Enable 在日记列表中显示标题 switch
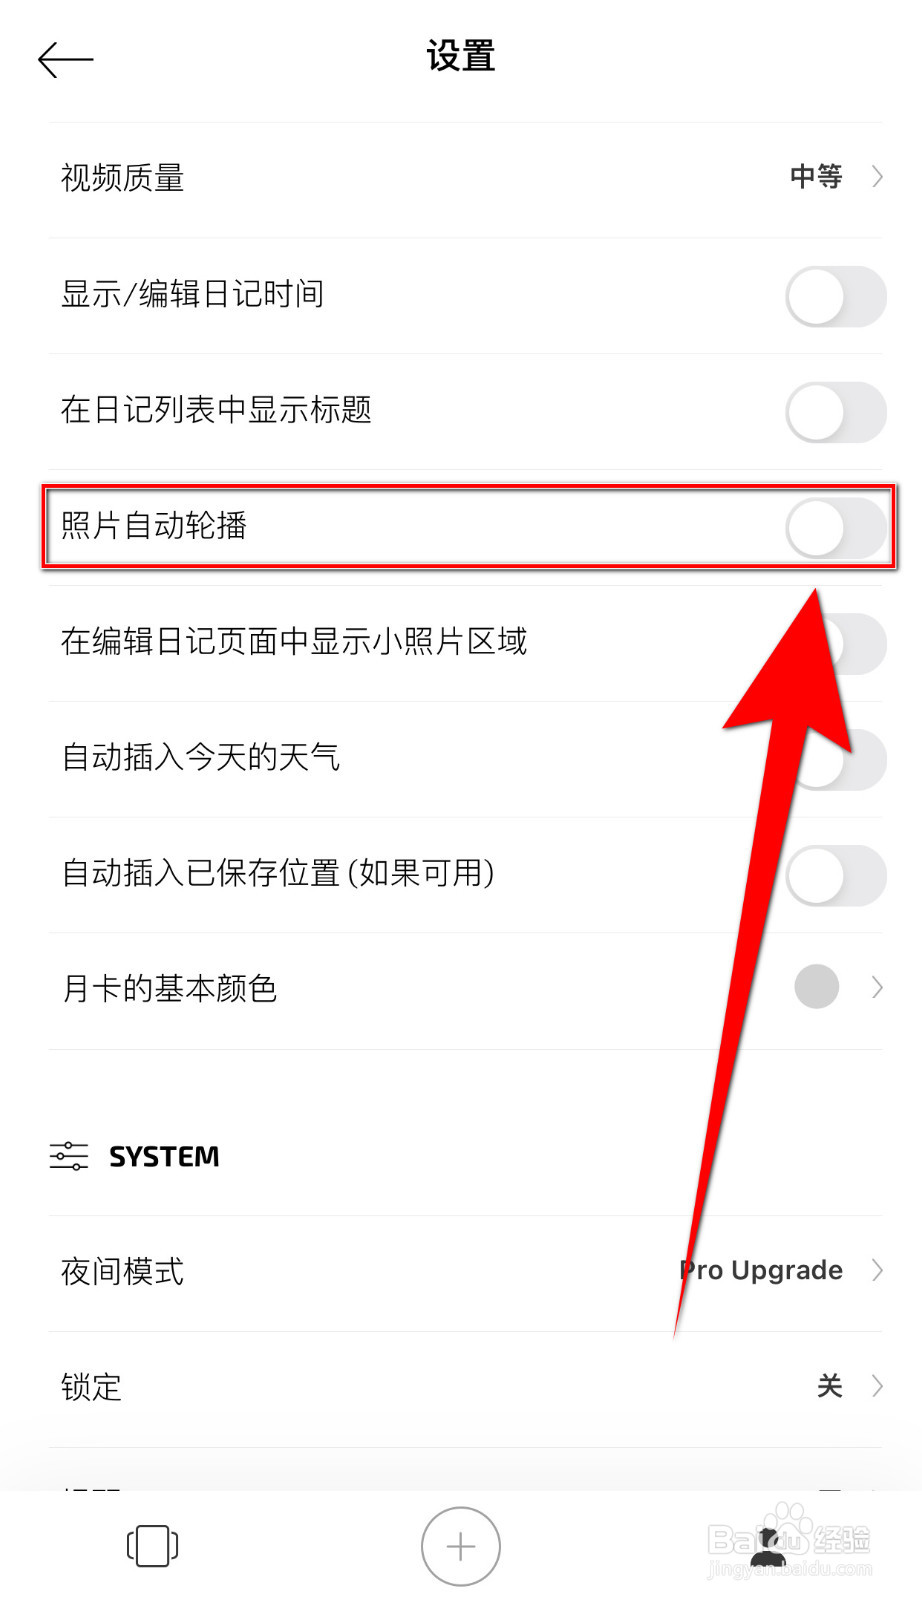Screen dimensions: 922x1600 (x=836, y=412)
